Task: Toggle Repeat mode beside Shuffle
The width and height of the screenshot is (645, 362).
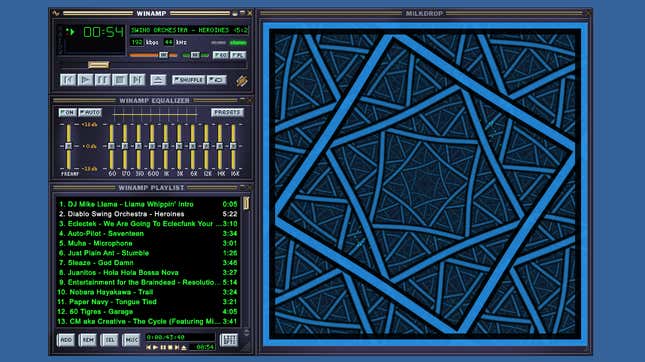Action: tap(216, 79)
